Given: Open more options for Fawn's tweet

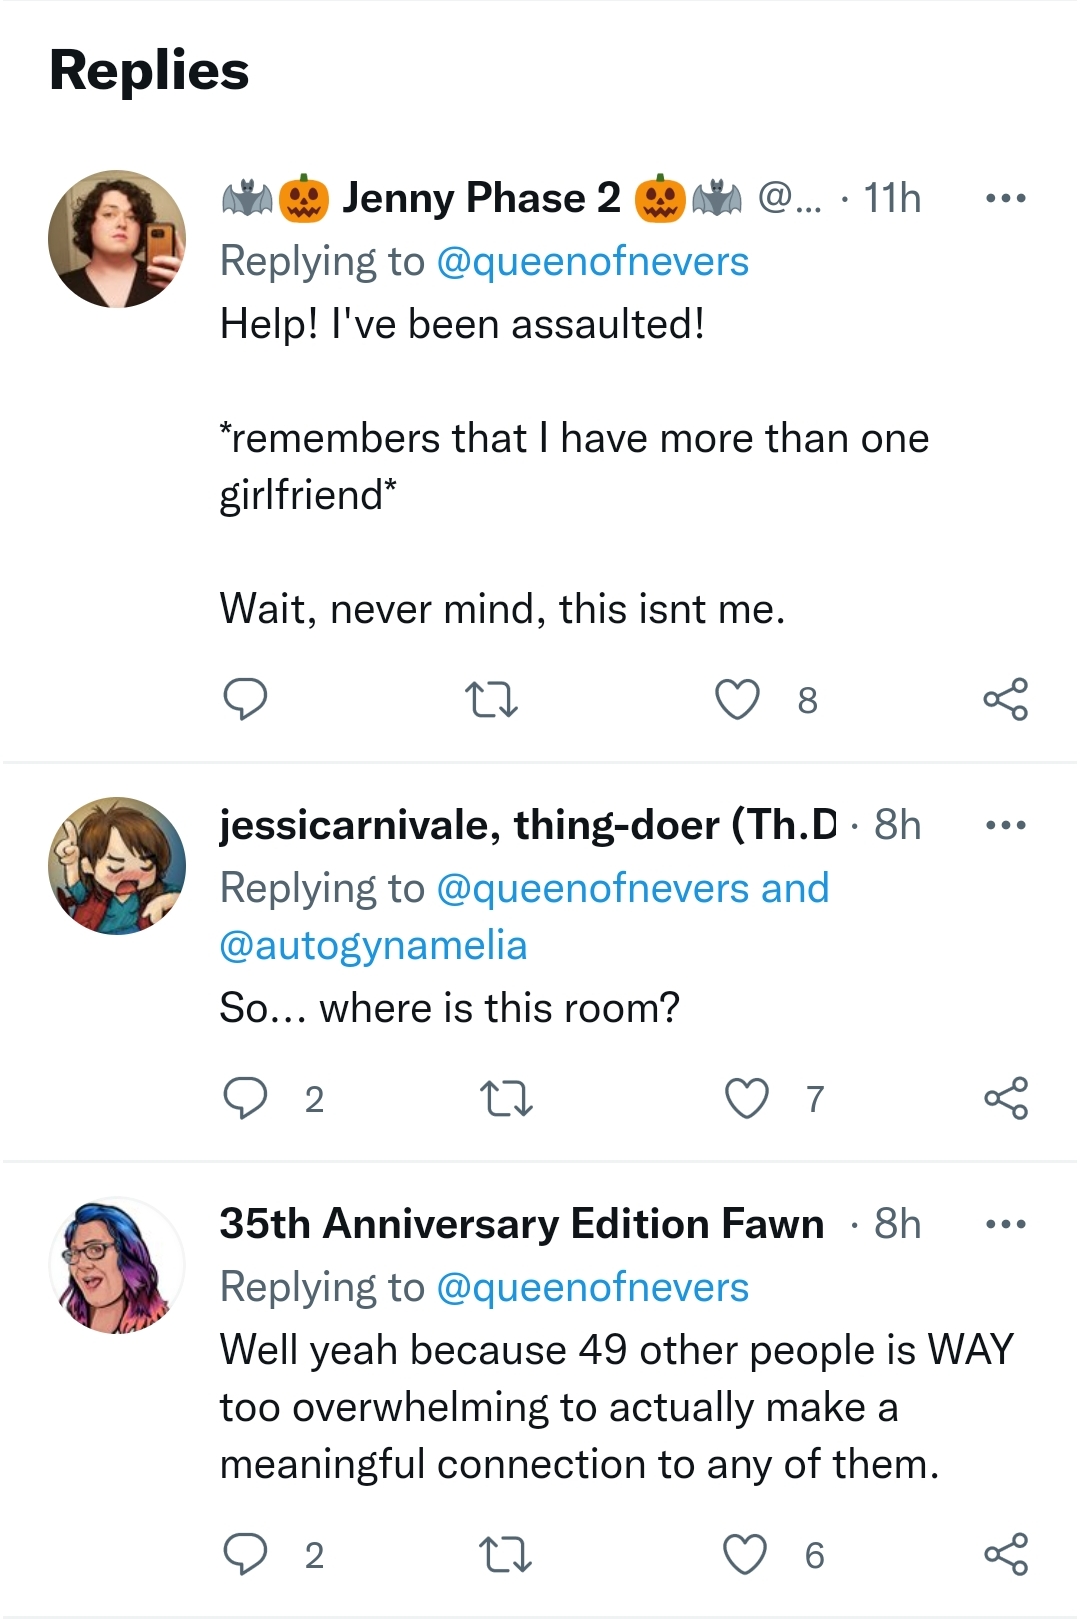Looking at the screenshot, I should point(1005,1224).
